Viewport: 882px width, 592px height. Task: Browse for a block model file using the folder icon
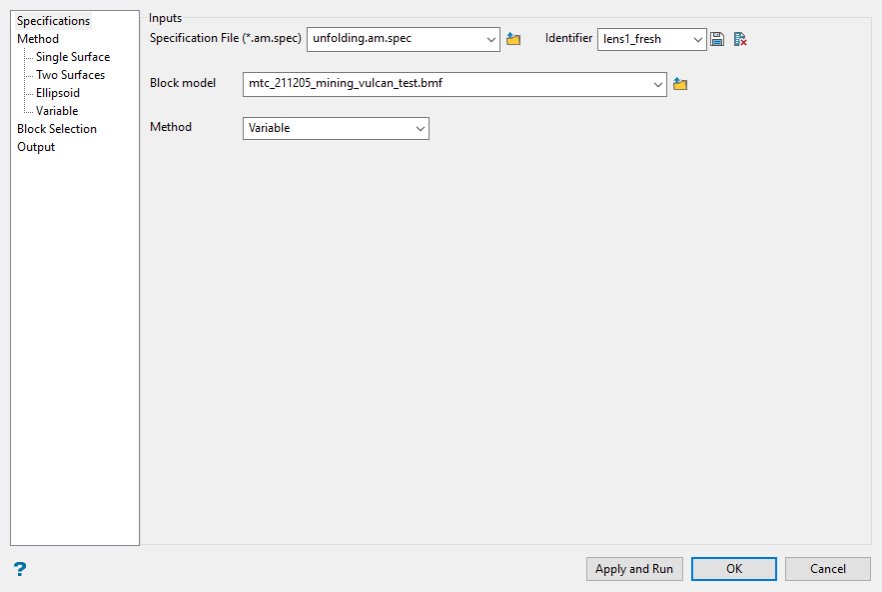pos(680,84)
